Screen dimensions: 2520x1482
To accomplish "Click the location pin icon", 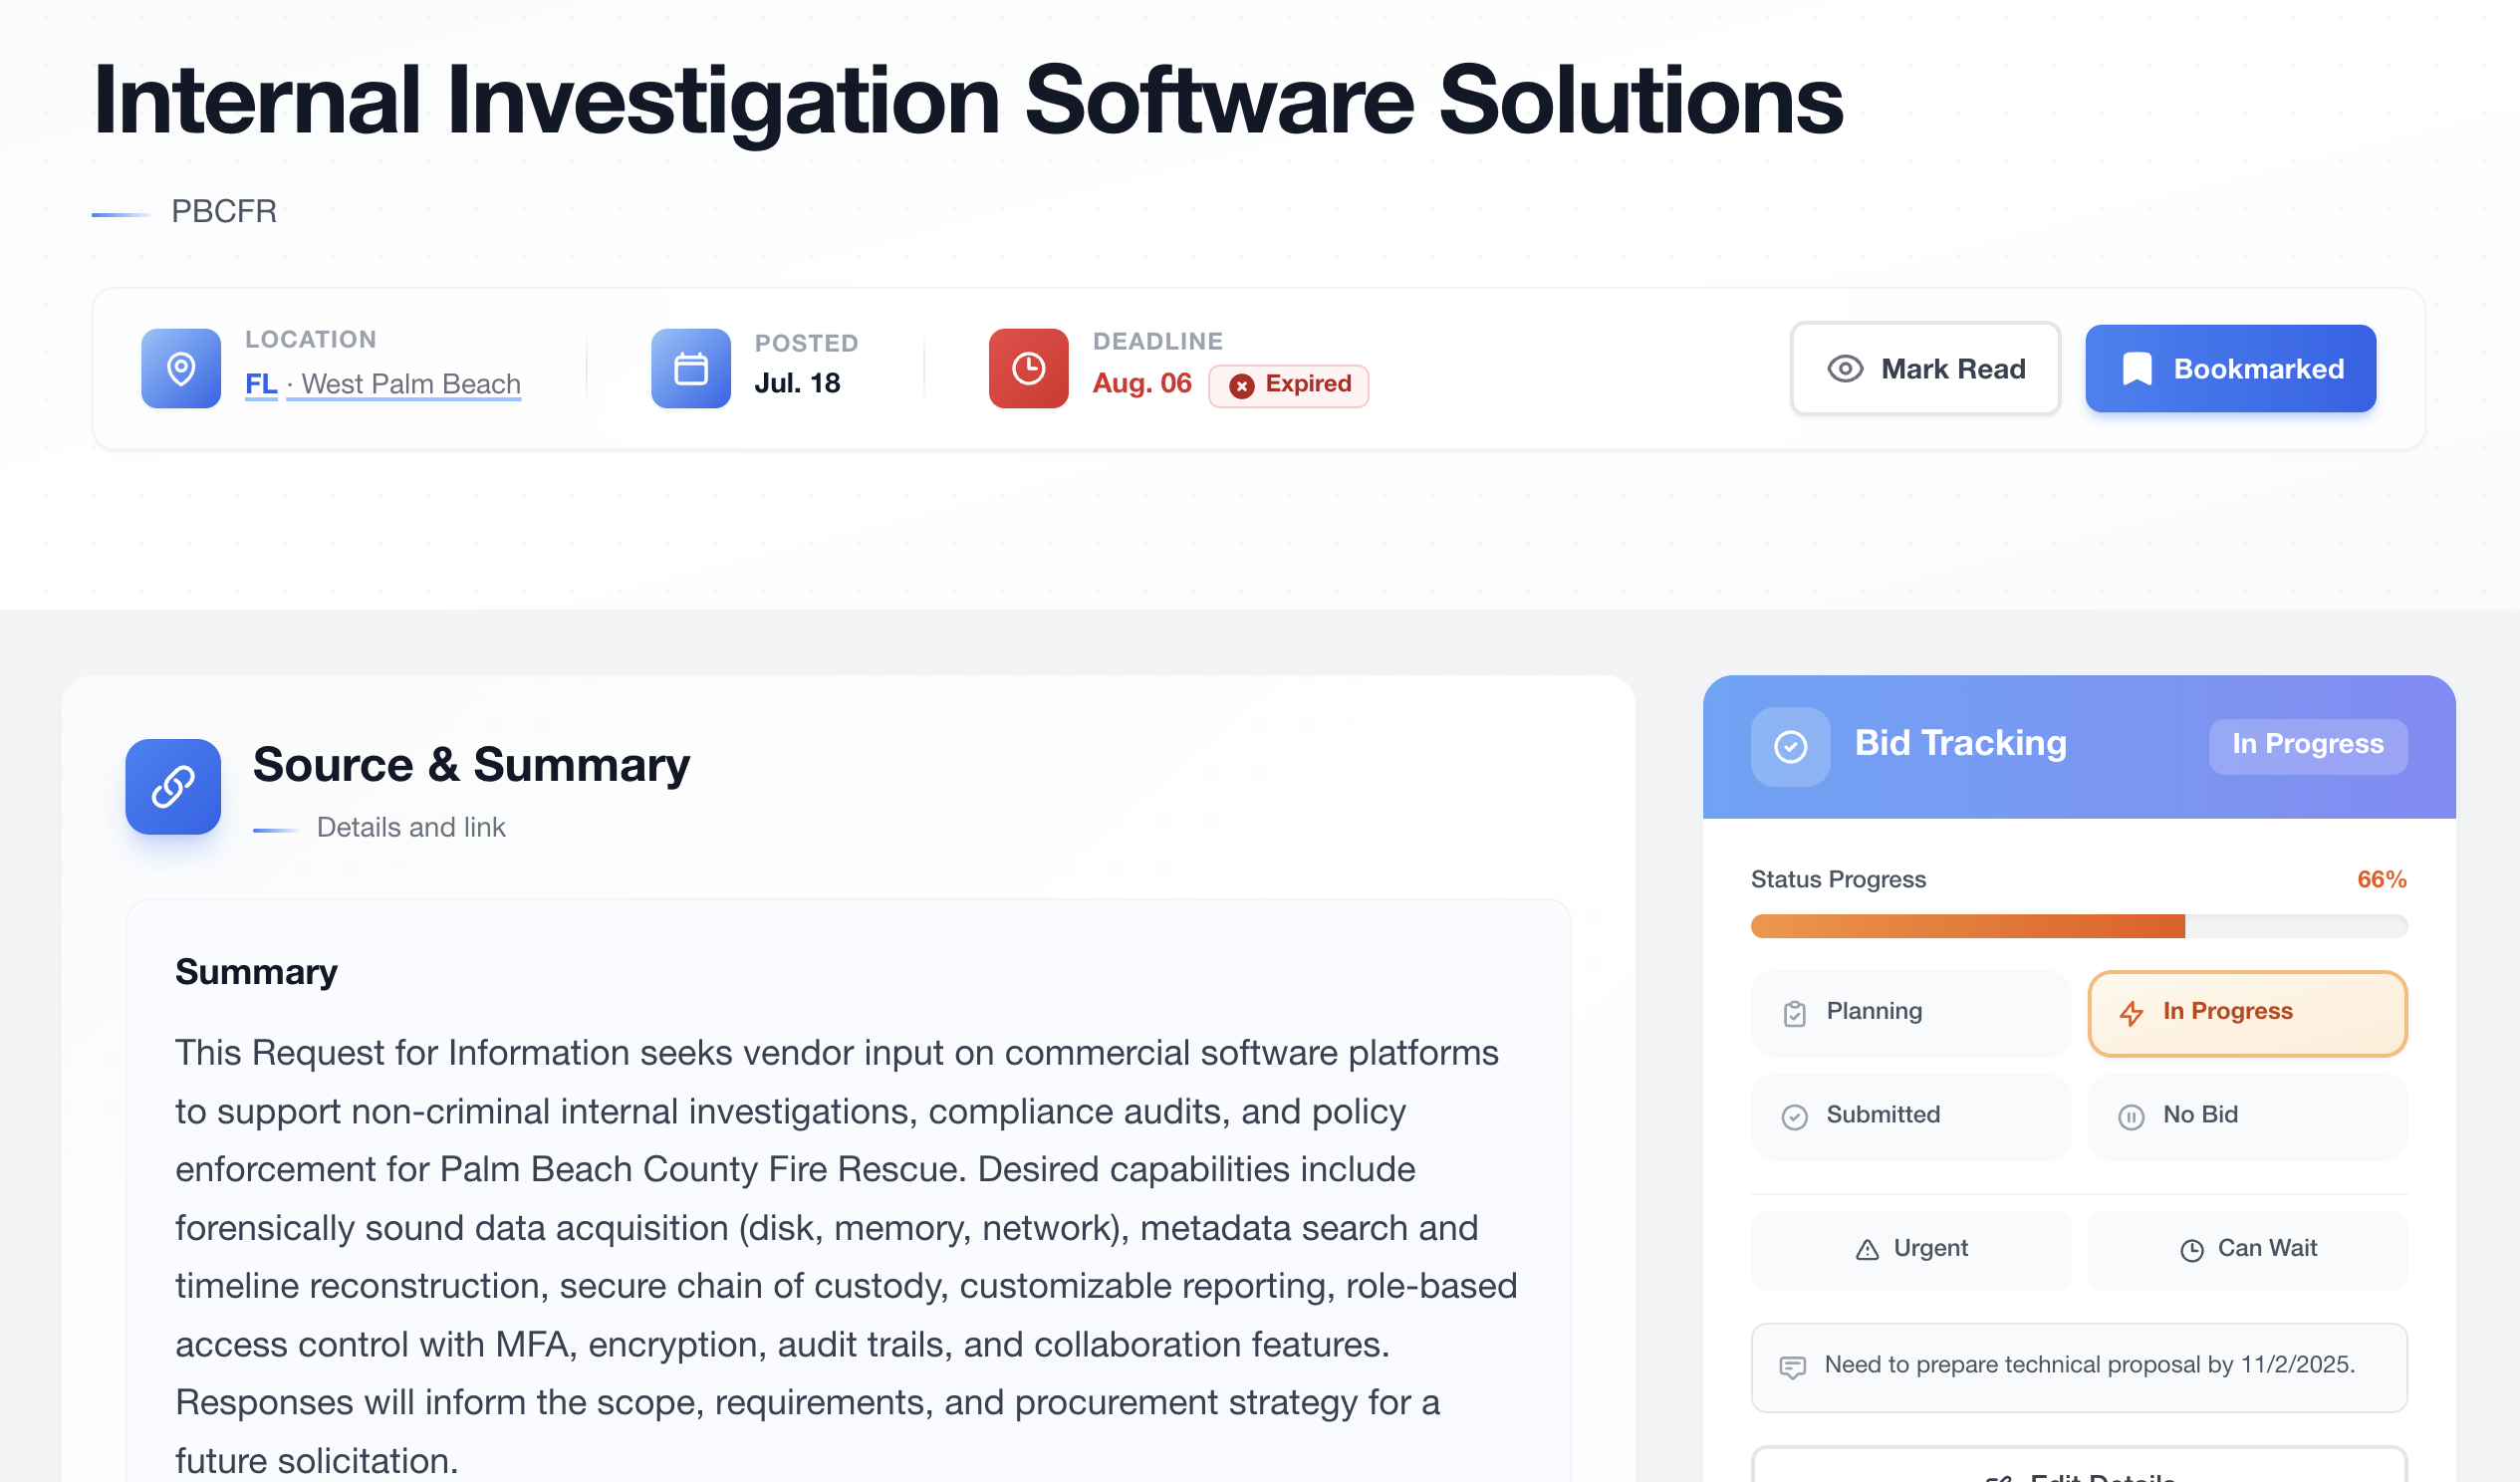I will (181, 368).
